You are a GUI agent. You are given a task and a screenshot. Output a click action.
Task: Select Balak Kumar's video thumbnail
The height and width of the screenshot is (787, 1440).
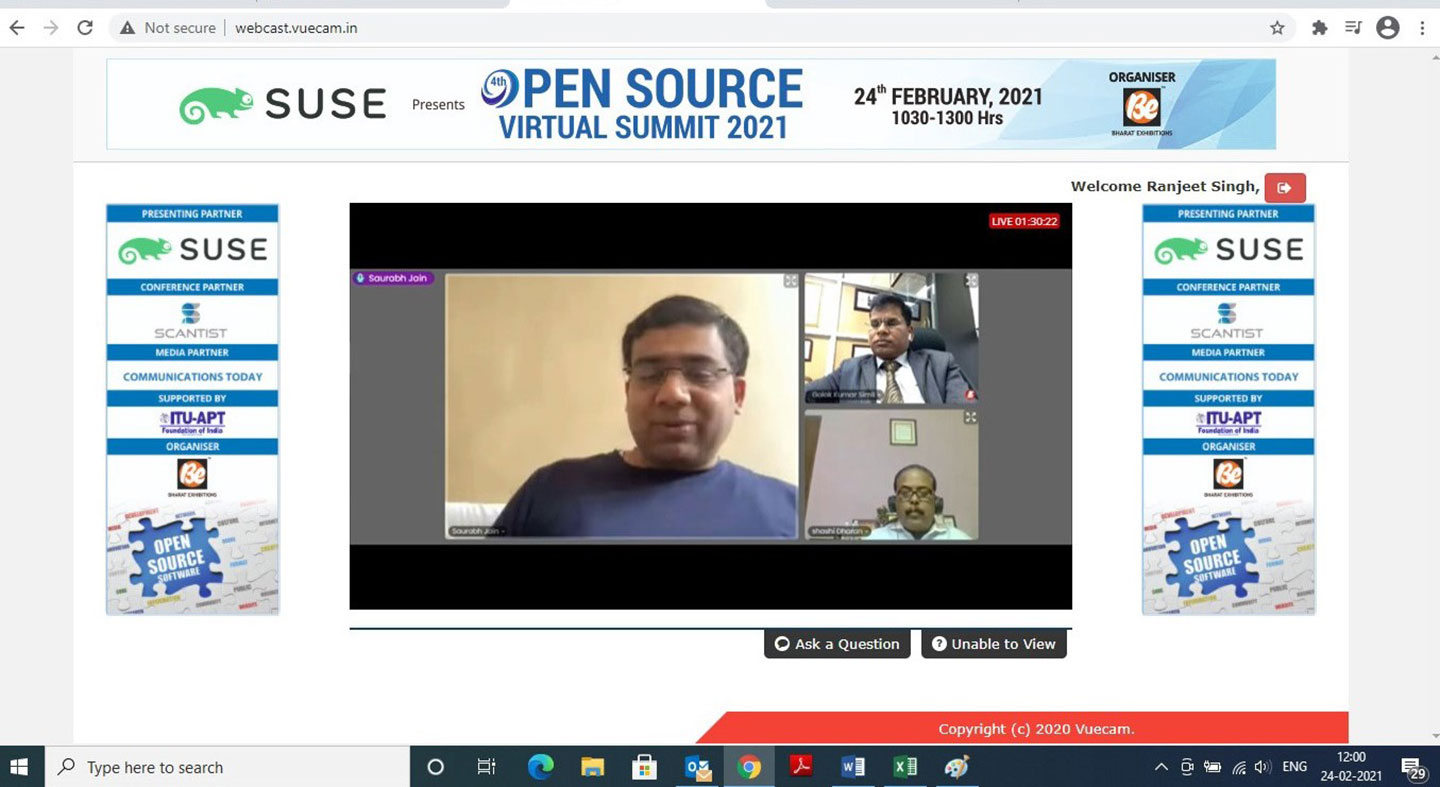[x=891, y=338]
